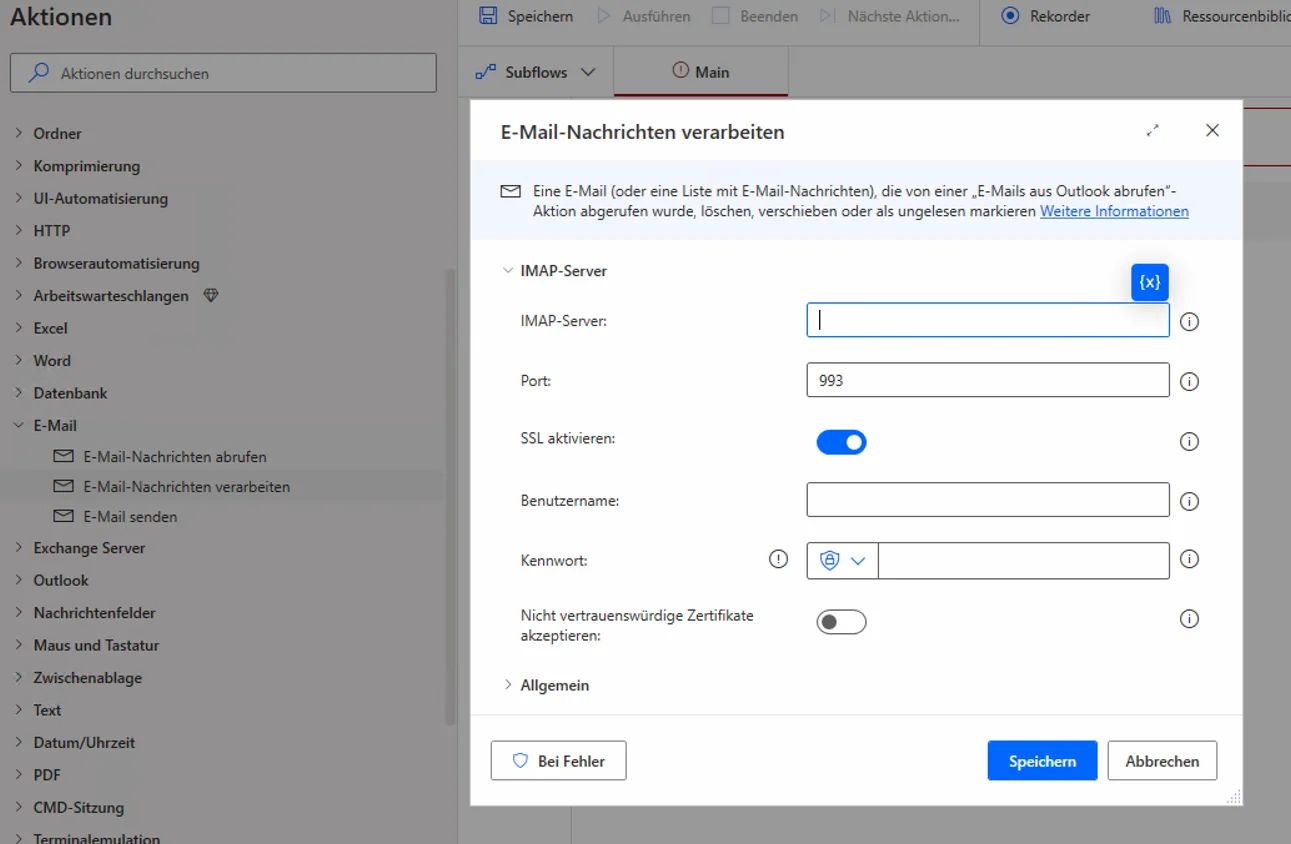This screenshot has height=844, width=1291.
Task: Expand the Outlook actions group
Action: [18, 580]
